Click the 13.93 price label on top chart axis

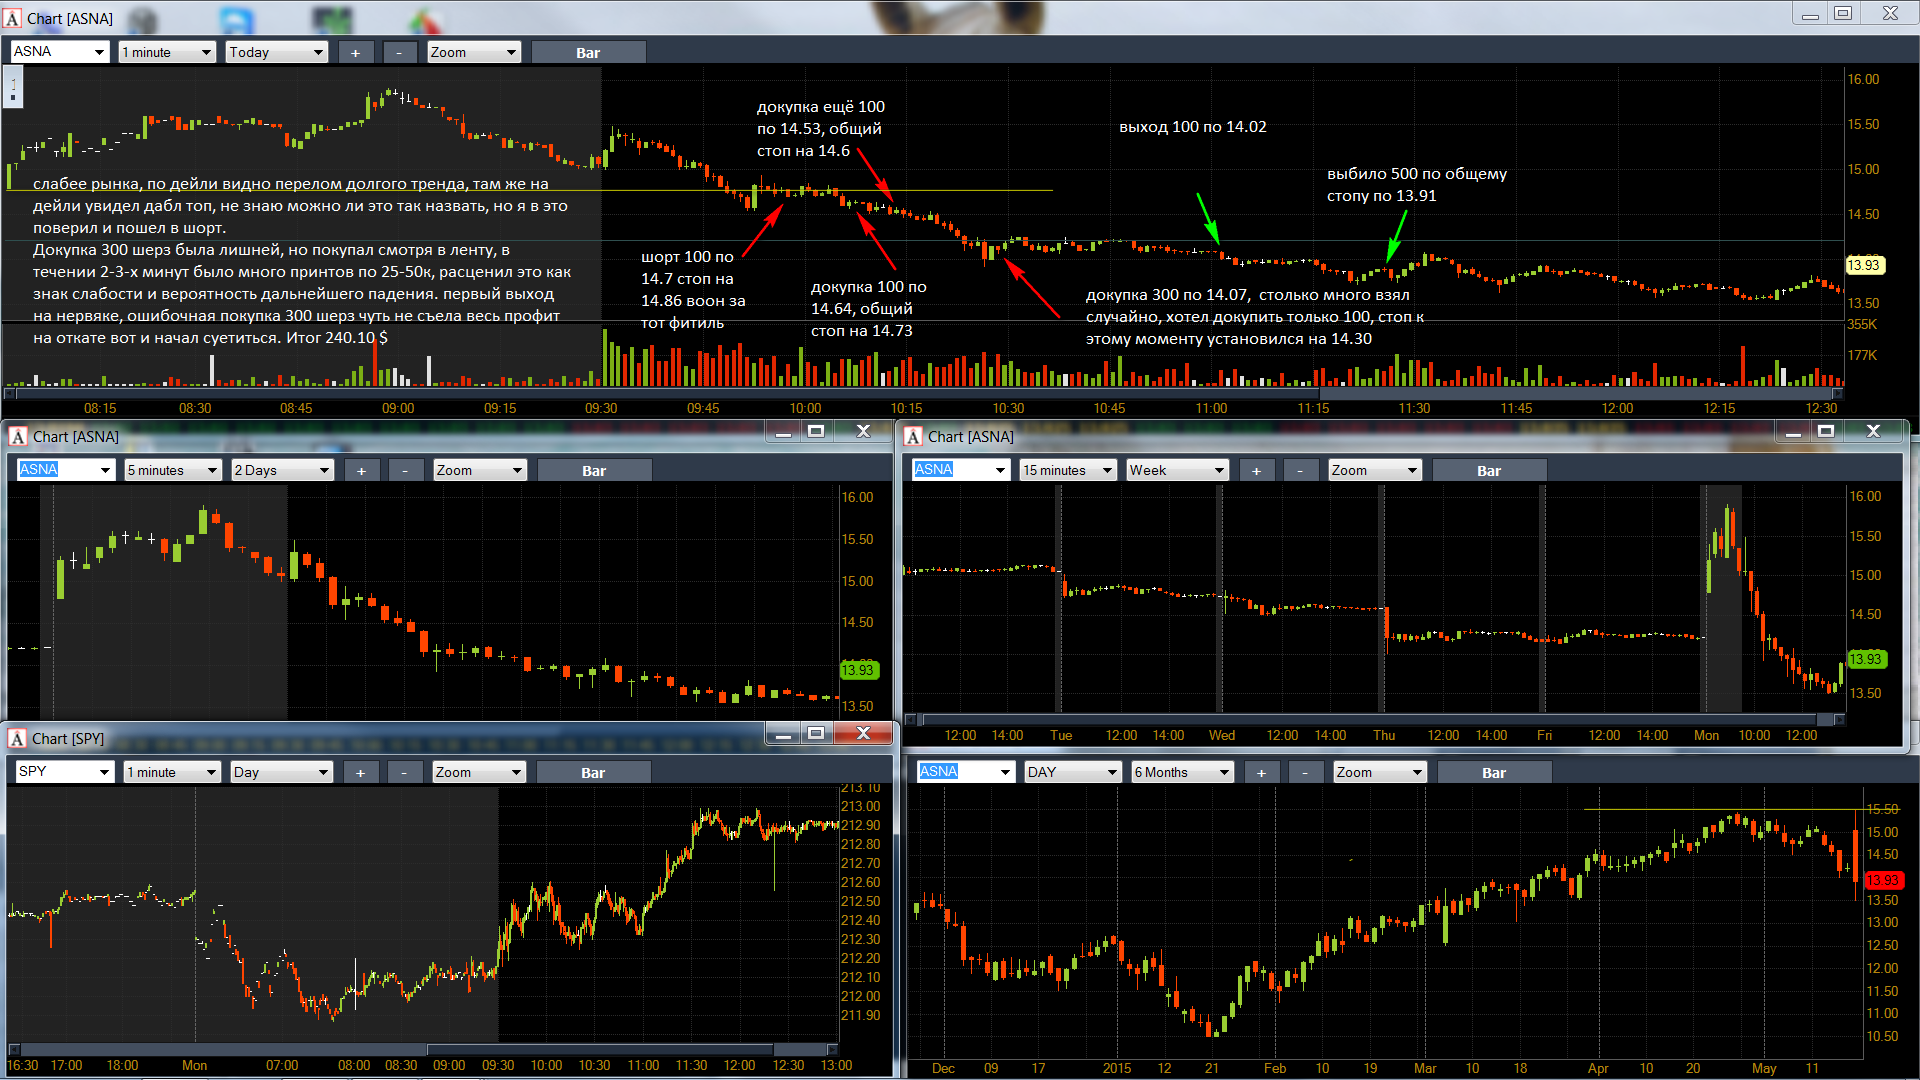(1864, 265)
